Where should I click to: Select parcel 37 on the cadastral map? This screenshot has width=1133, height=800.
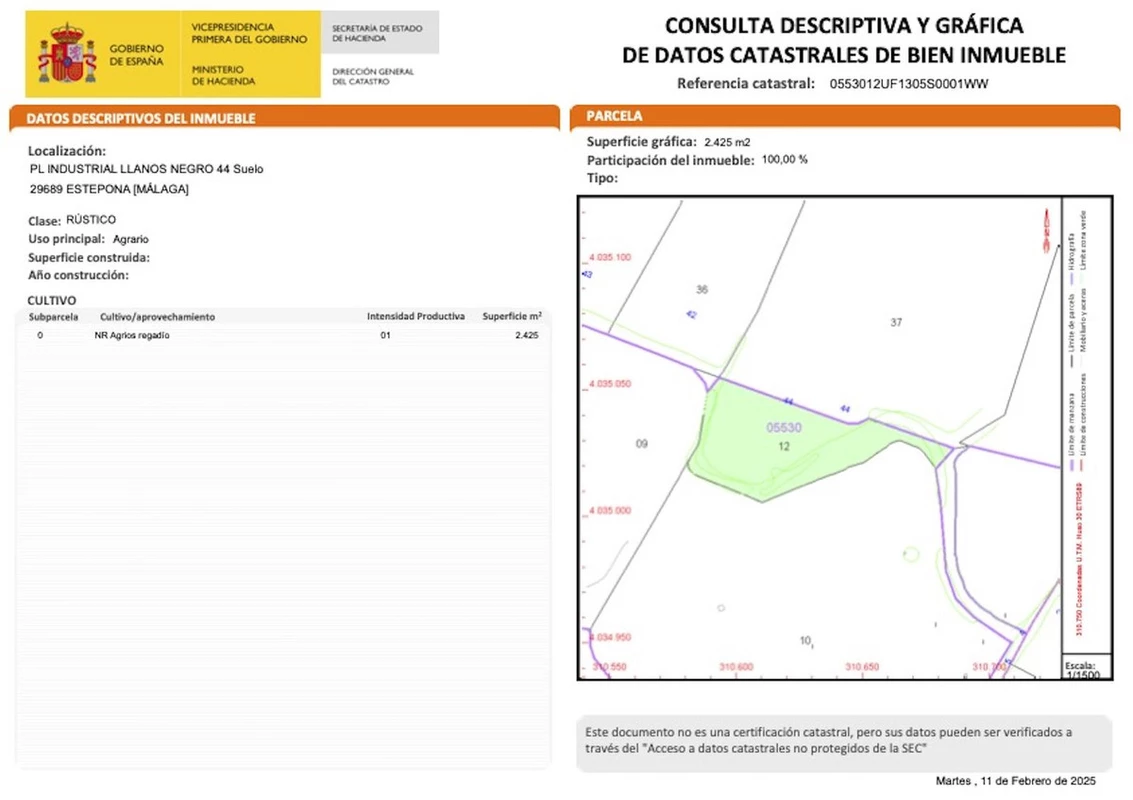point(896,321)
